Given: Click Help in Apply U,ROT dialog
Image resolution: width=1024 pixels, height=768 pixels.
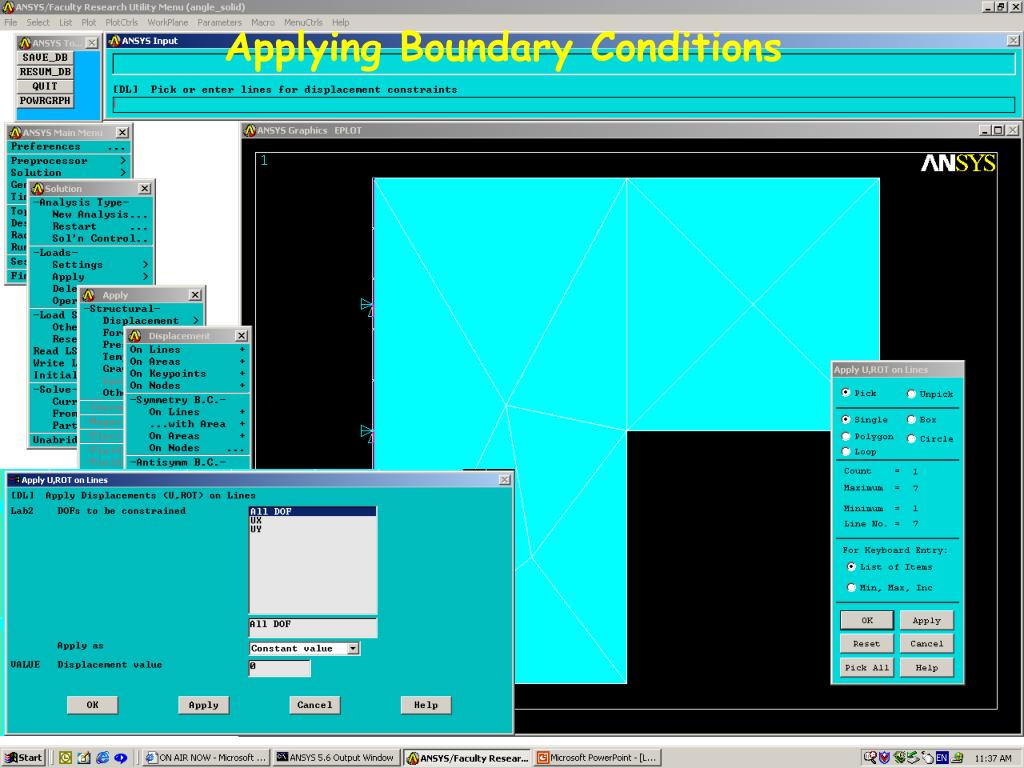Looking at the screenshot, I should [x=425, y=705].
